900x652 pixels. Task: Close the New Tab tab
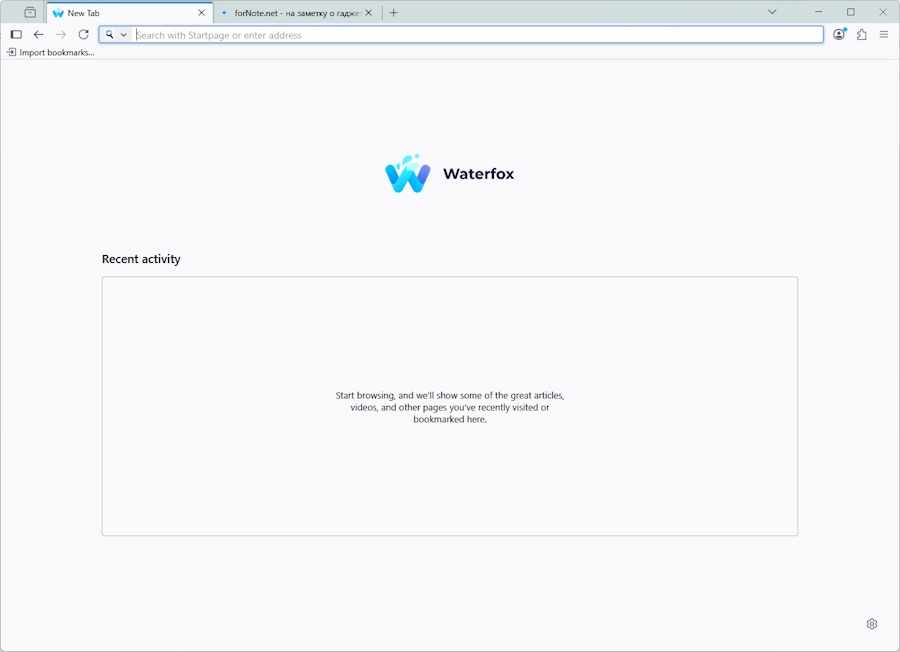(x=201, y=13)
